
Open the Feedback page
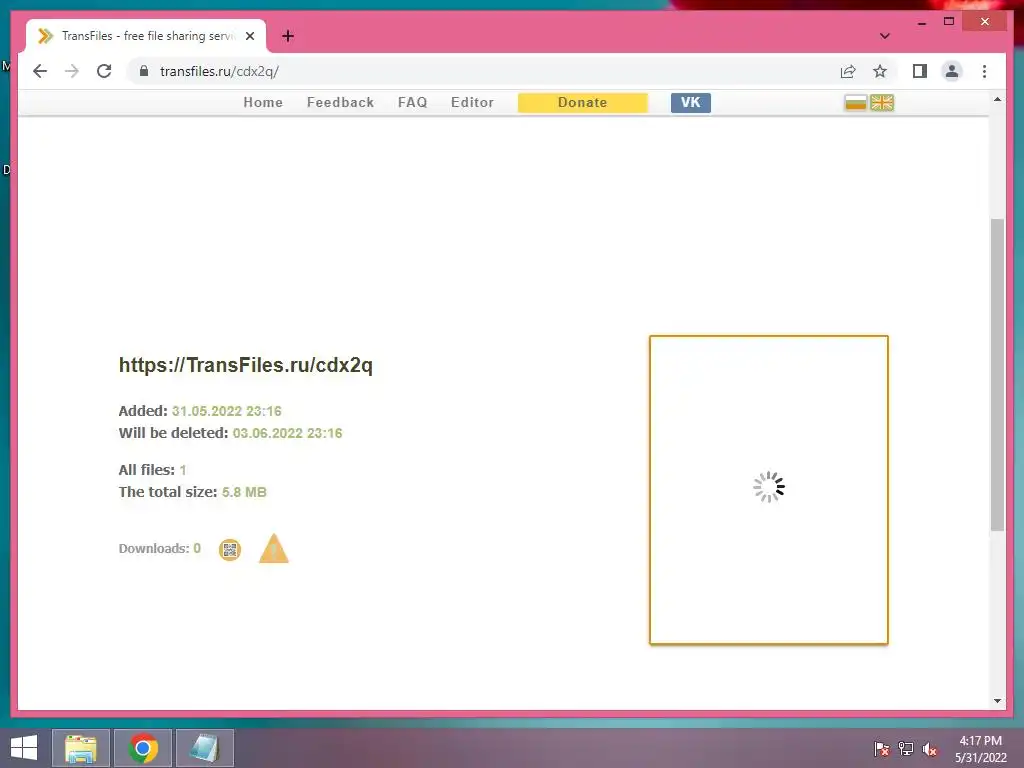pyautogui.click(x=340, y=103)
